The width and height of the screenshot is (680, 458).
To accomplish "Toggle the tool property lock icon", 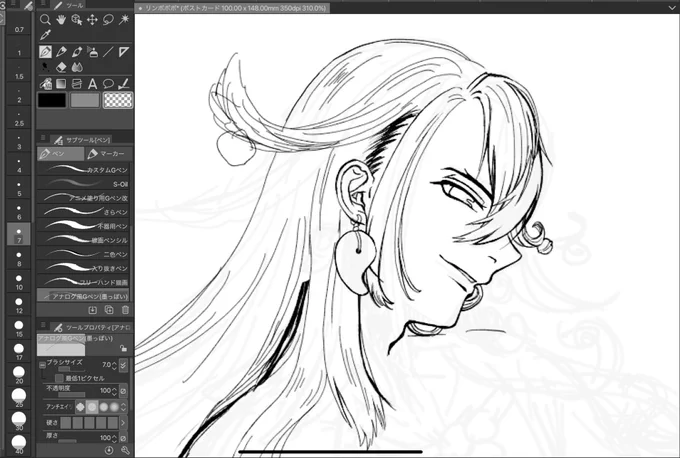I will pyautogui.click(x=124, y=348).
